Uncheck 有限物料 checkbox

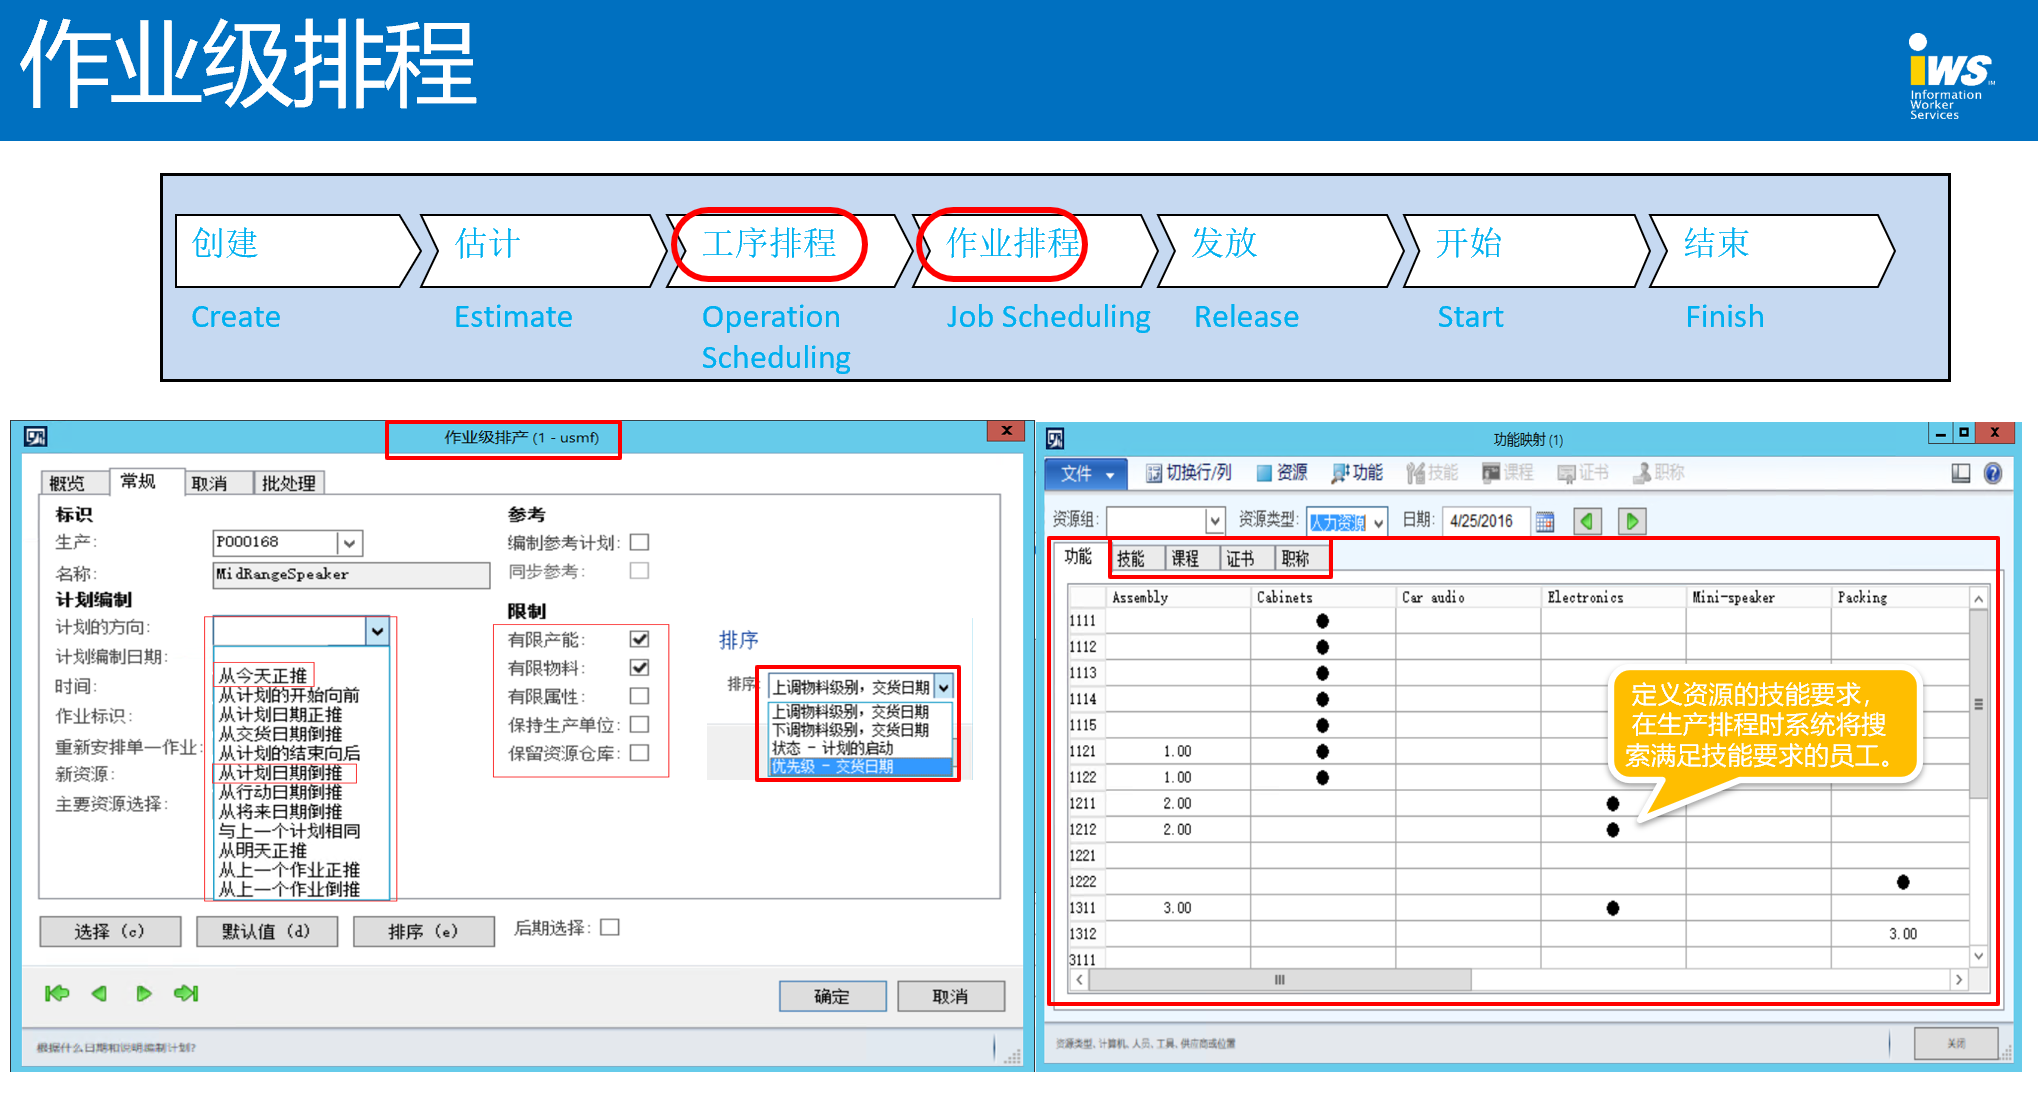pyautogui.click(x=640, y=667)
